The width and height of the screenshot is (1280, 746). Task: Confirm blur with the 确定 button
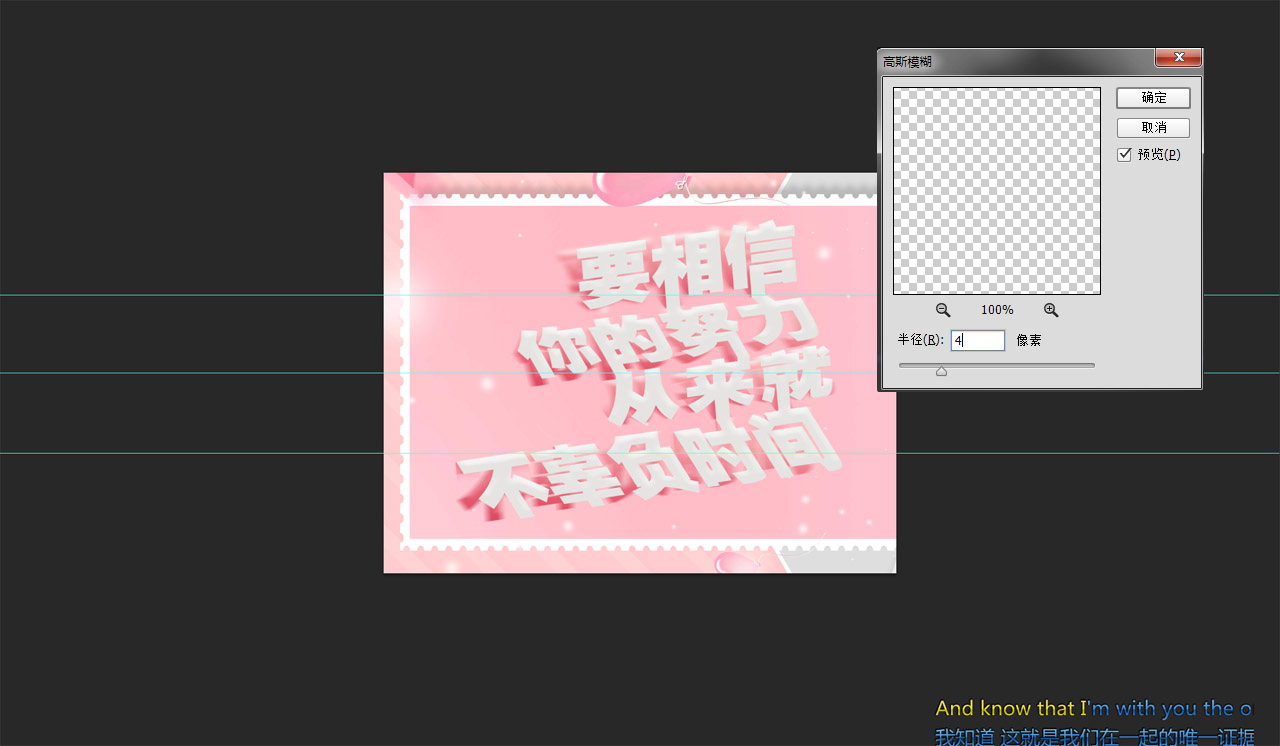tap(1153, 98)
